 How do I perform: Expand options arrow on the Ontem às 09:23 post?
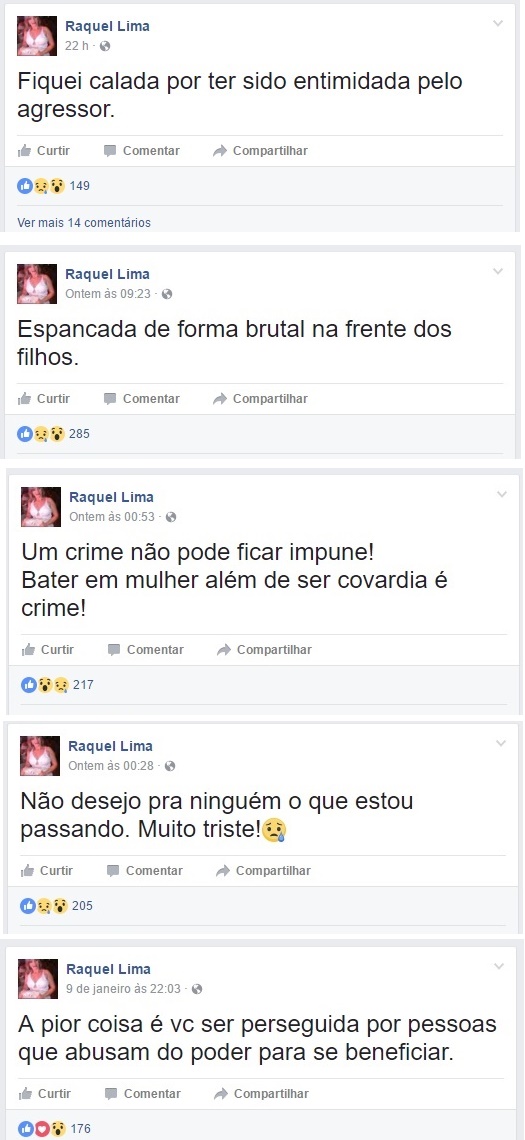(498, 271)
